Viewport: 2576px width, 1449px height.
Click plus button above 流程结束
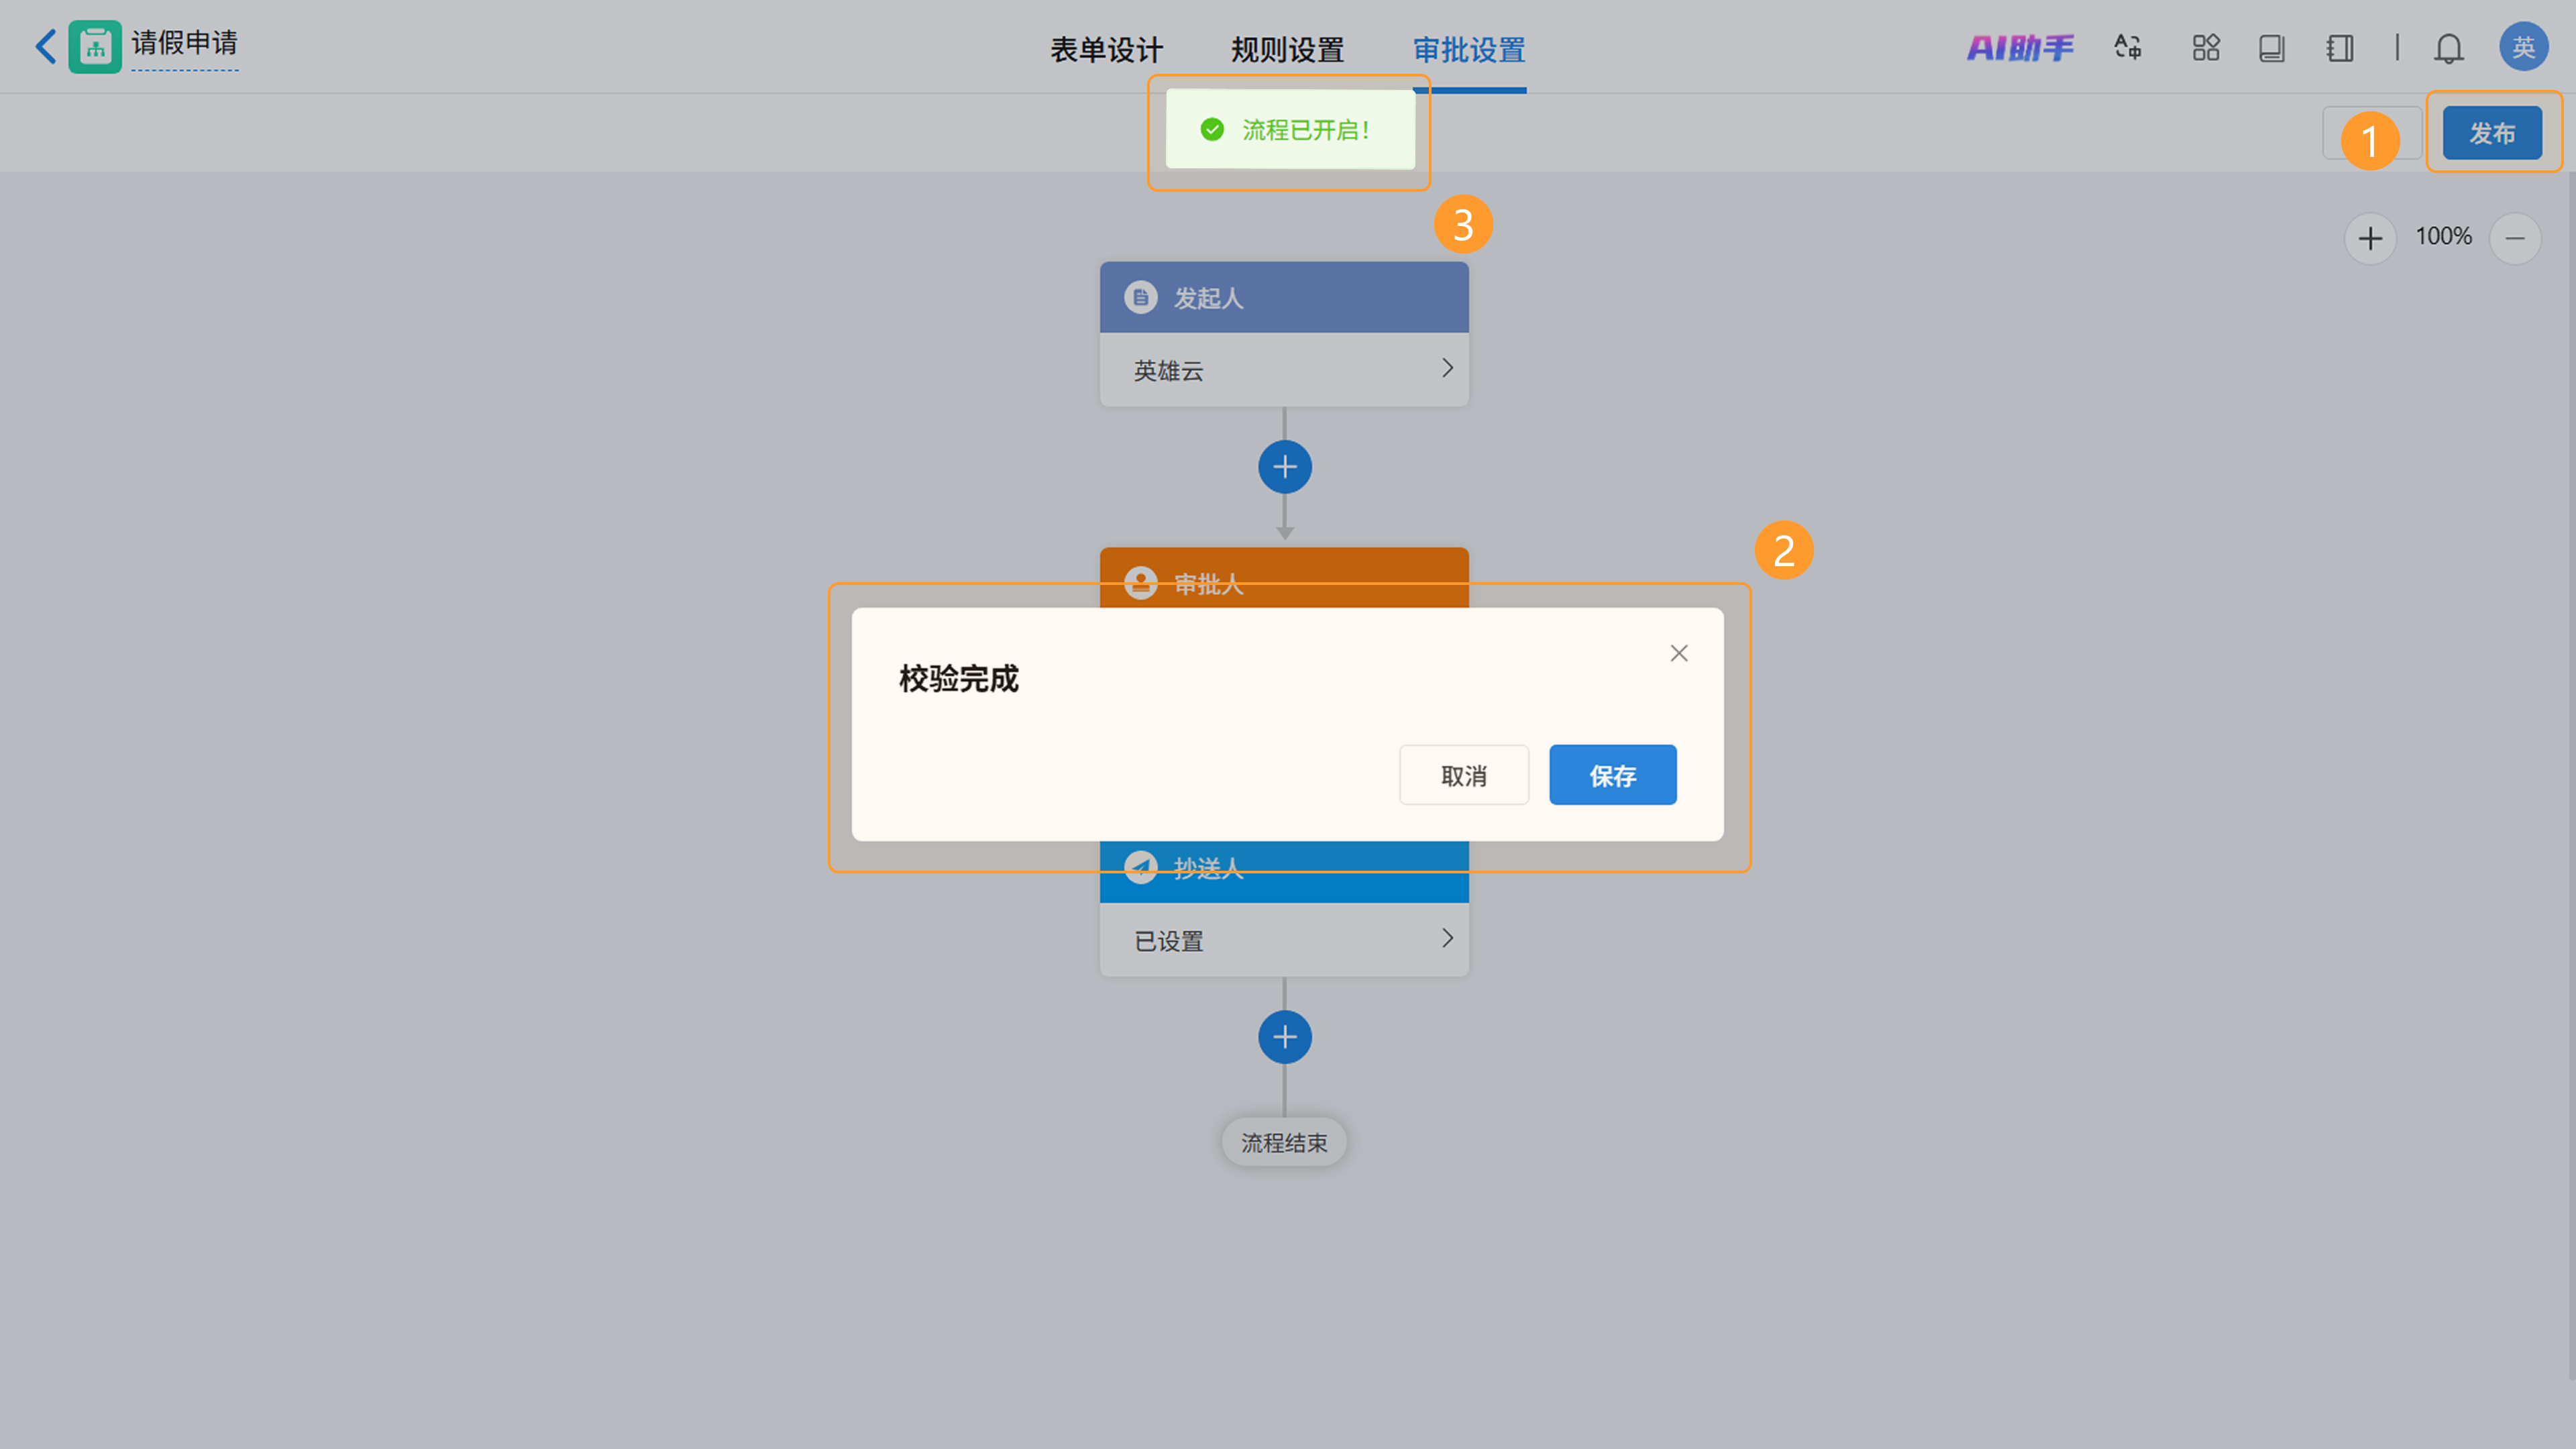pos(1284,1037)
